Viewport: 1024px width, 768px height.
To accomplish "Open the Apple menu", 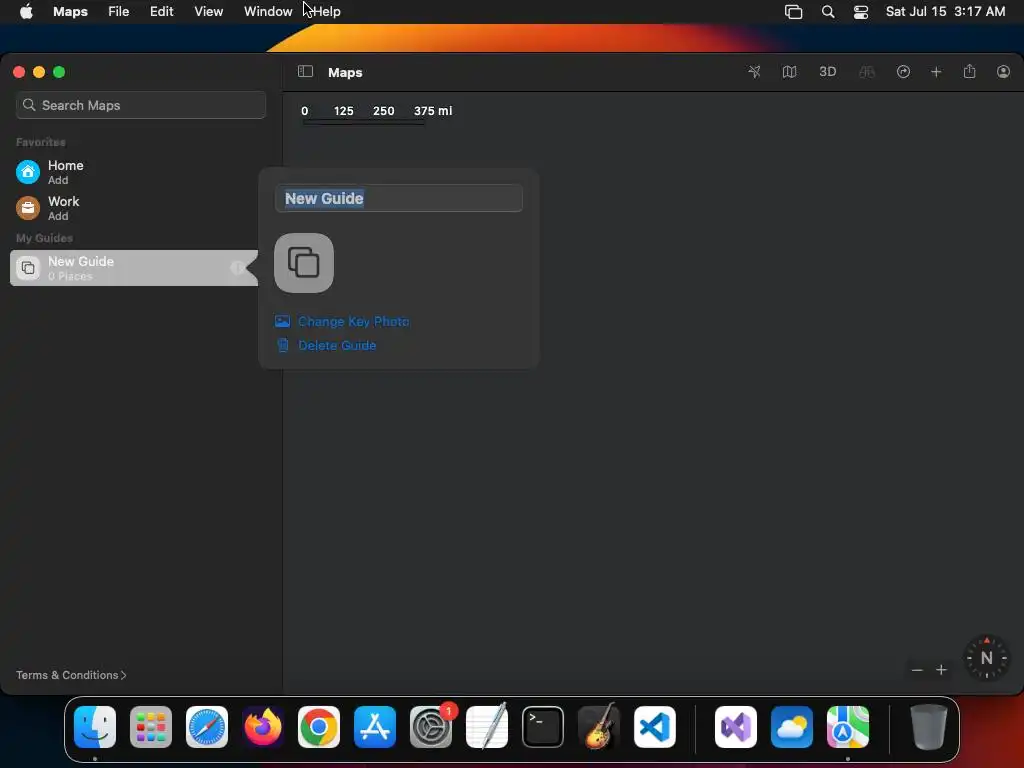I will tap(26, 11).
